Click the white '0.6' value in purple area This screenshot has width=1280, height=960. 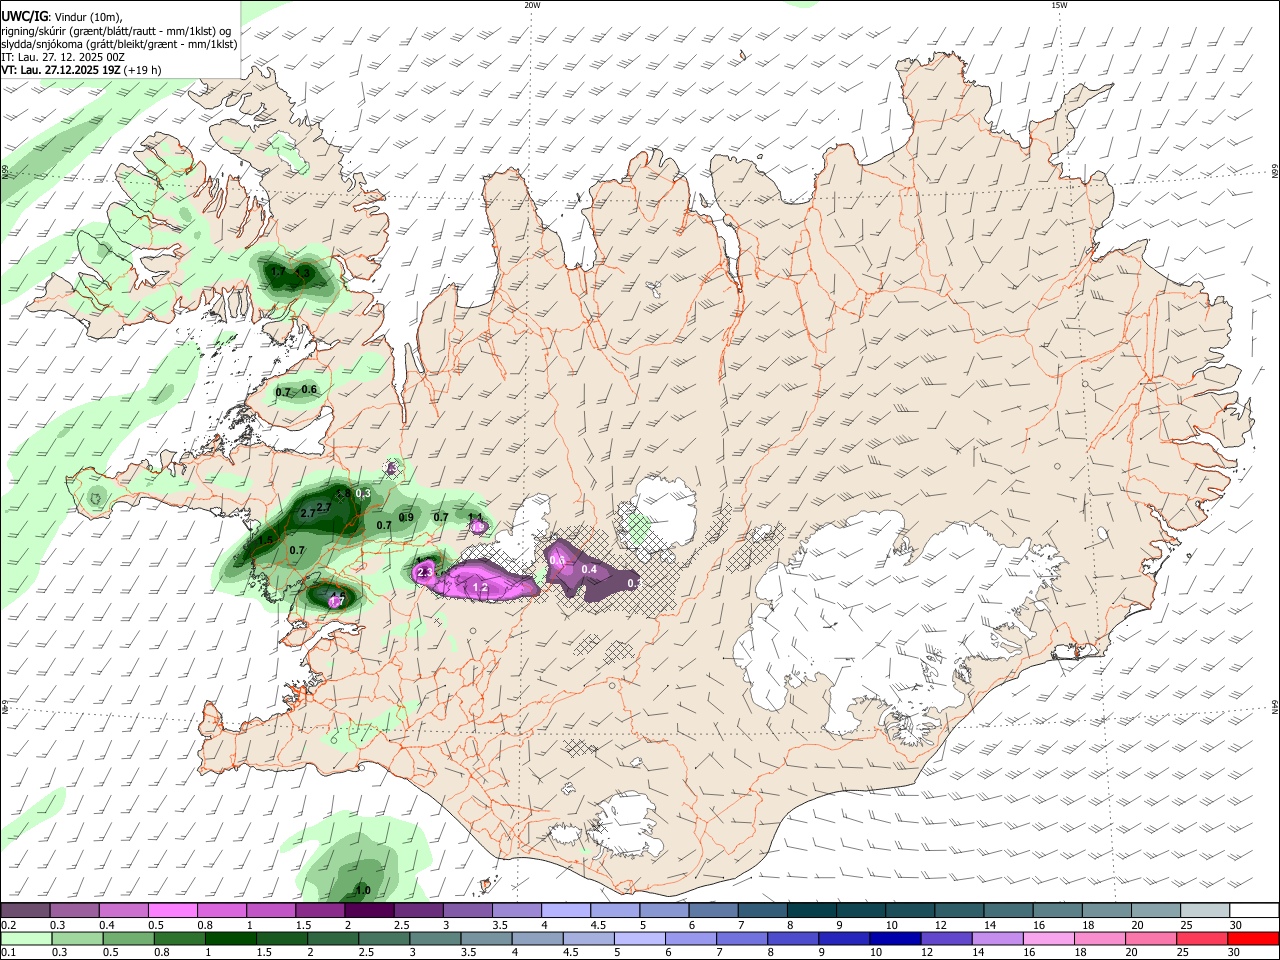[x=558, y=560]
